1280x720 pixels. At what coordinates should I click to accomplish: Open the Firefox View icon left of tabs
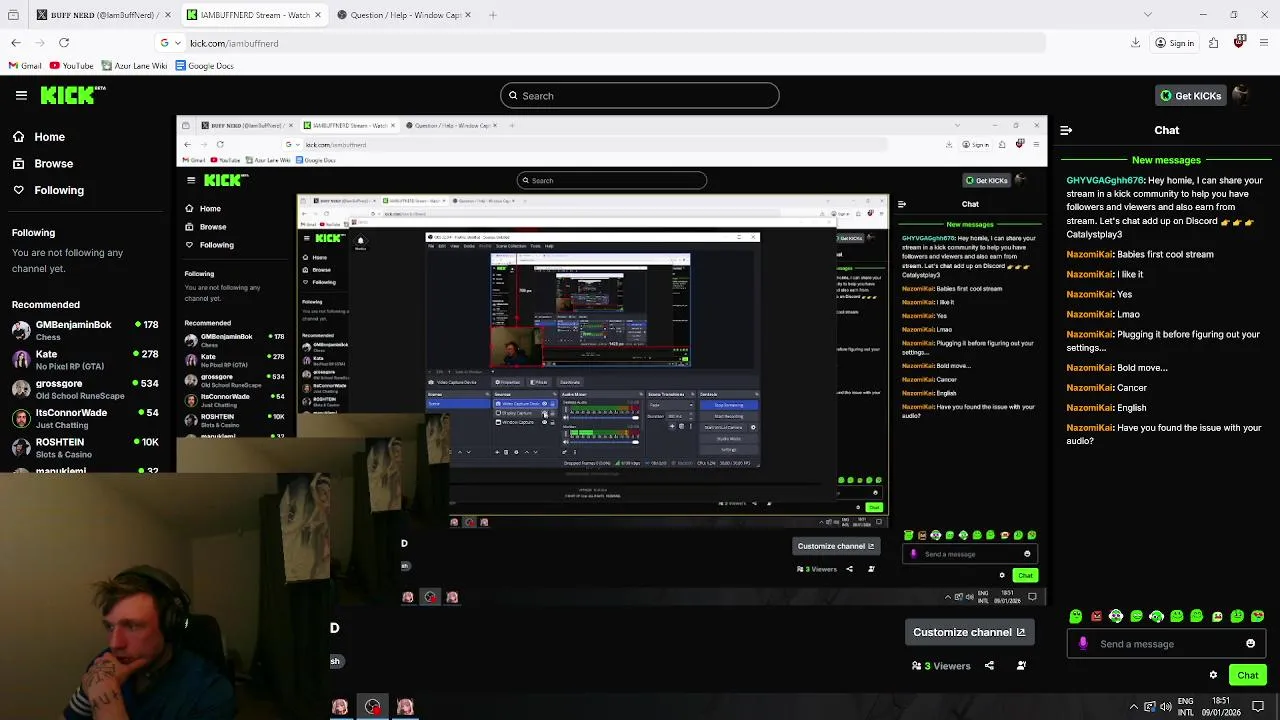pyautogui.click(x=14, y=15)
